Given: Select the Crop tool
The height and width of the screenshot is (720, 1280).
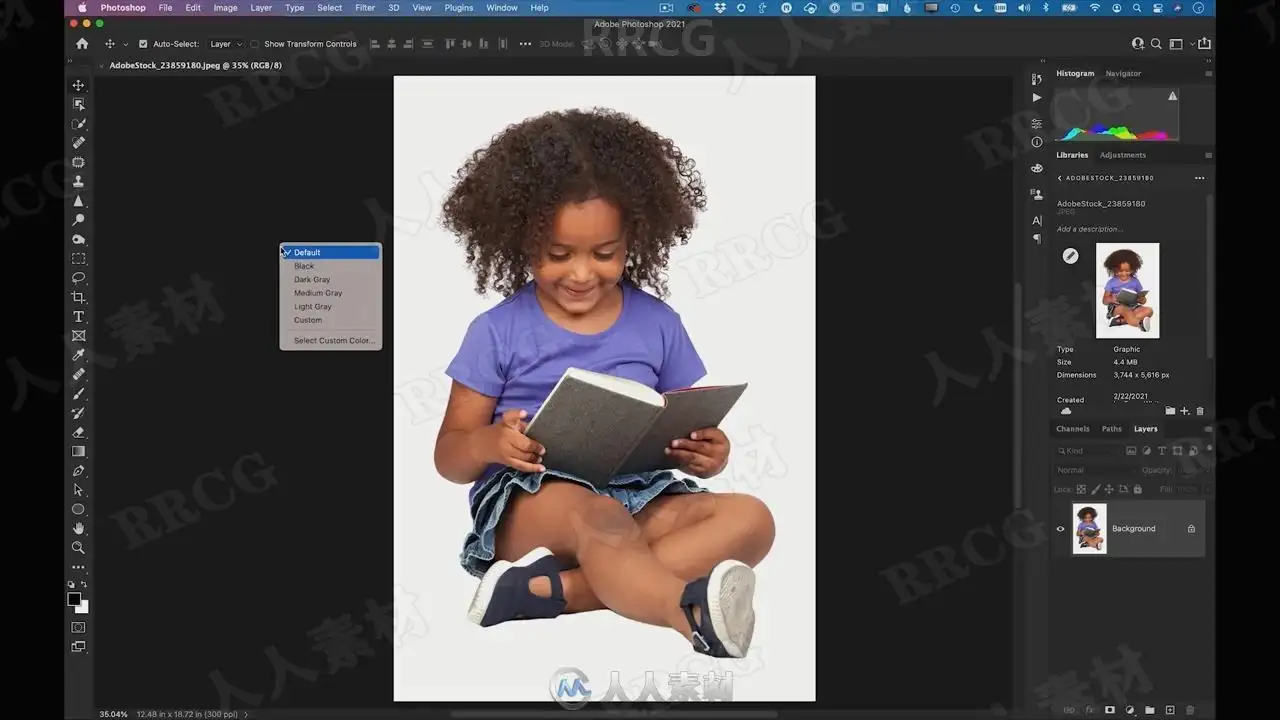Looking at the screenshot, I should point(79,297).
